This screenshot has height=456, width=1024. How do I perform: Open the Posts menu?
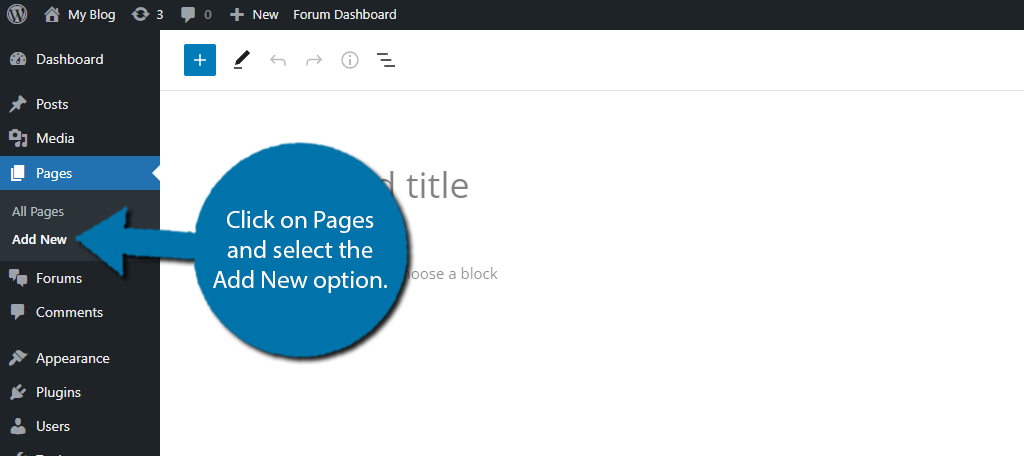pyautogui.click(x=80, y=105)
